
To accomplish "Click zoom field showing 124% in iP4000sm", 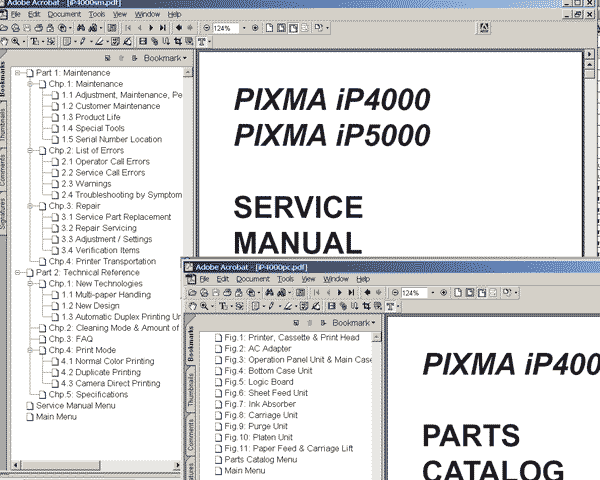I will tap(225, 28).
